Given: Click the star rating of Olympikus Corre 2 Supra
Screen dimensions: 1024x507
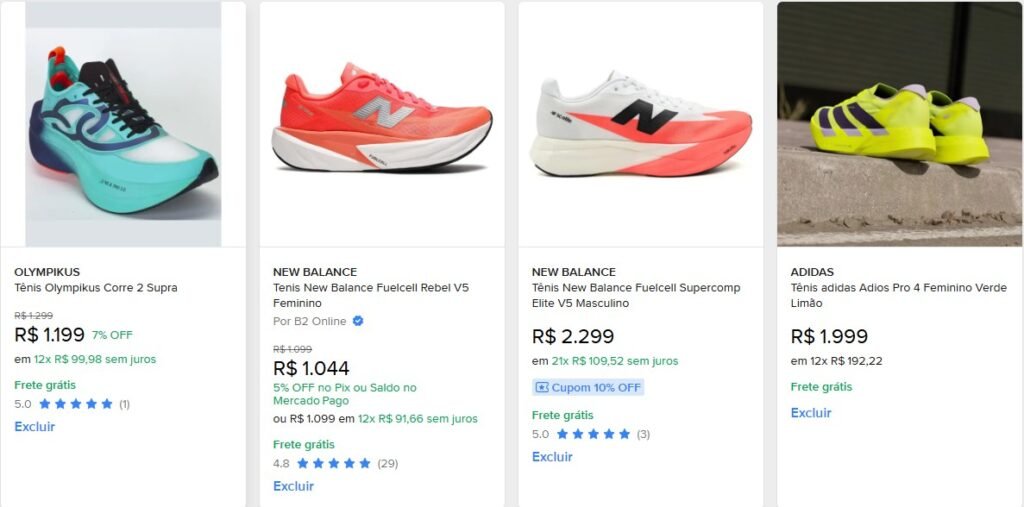Looking at the screenshot, I should click(76, 404).
